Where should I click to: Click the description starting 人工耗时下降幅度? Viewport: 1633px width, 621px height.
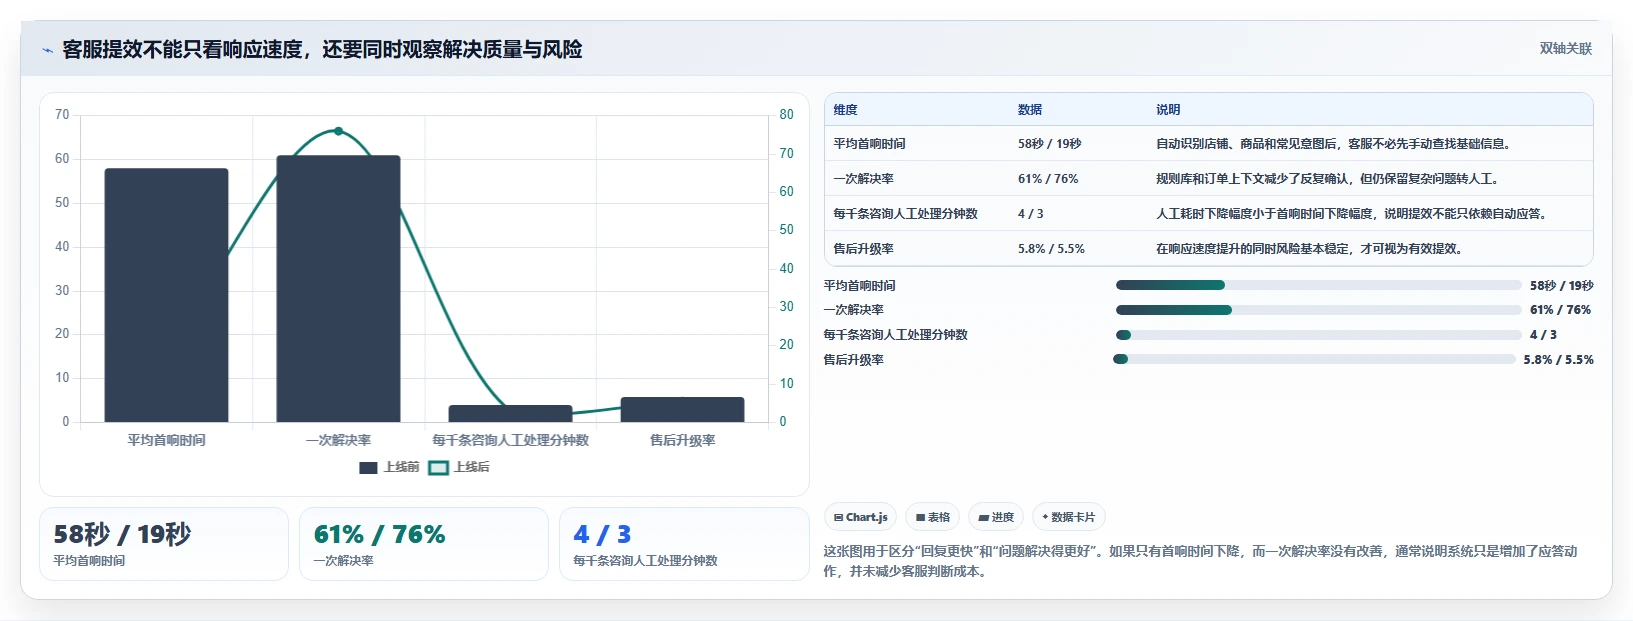coord(1354,214)
